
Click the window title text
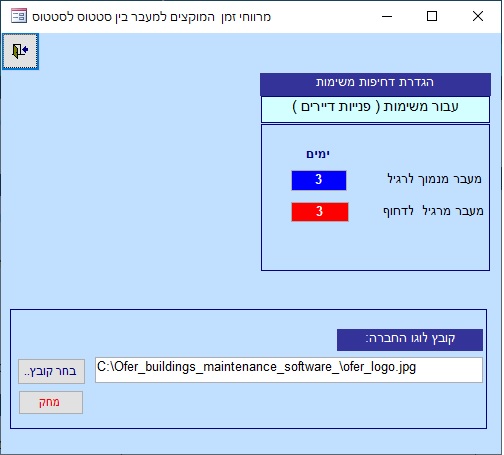click(151, 17)
